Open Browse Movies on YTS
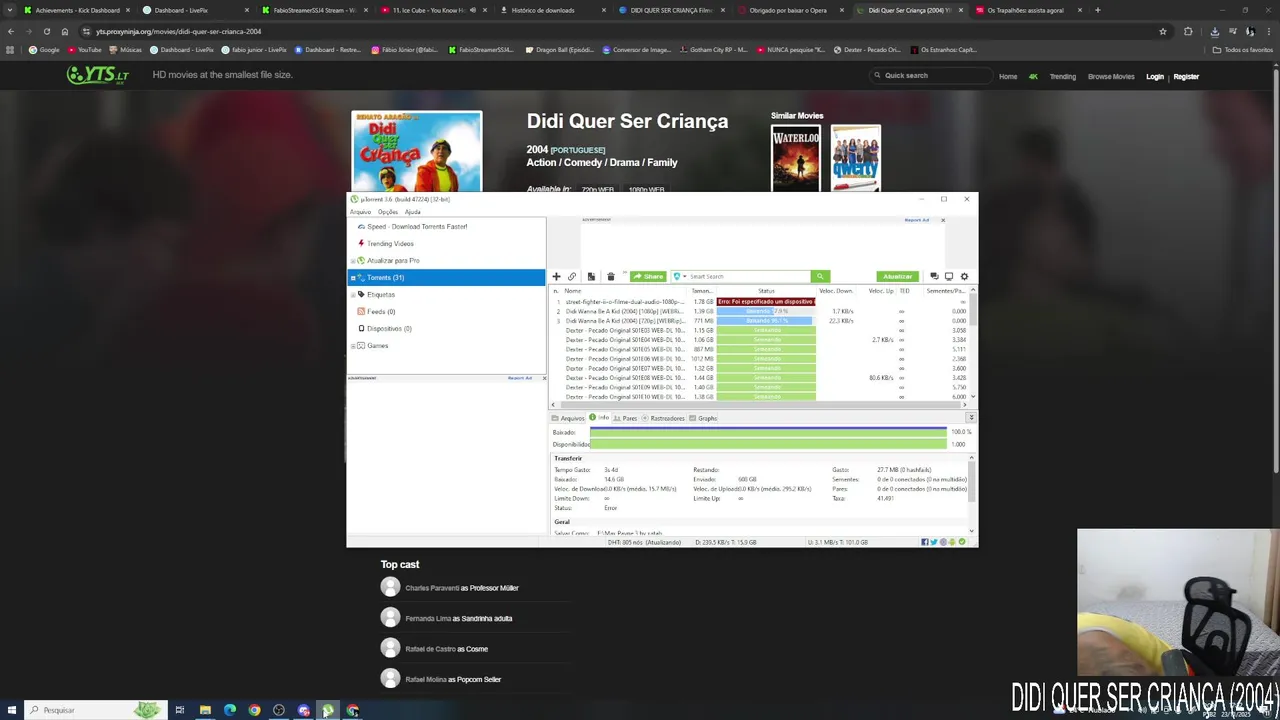Screen dimensions: 1280x720 coord(1111,76)
